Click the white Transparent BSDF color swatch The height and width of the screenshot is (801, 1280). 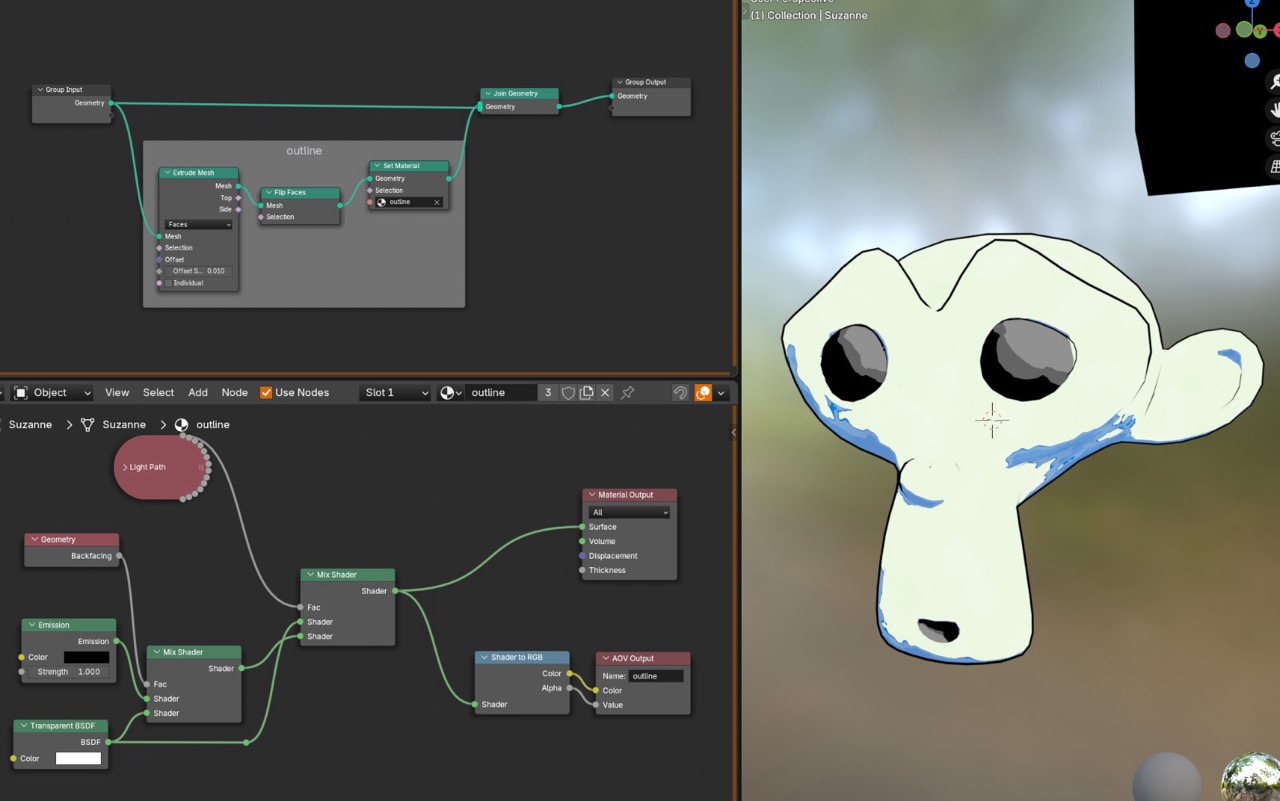pos(78,759)
